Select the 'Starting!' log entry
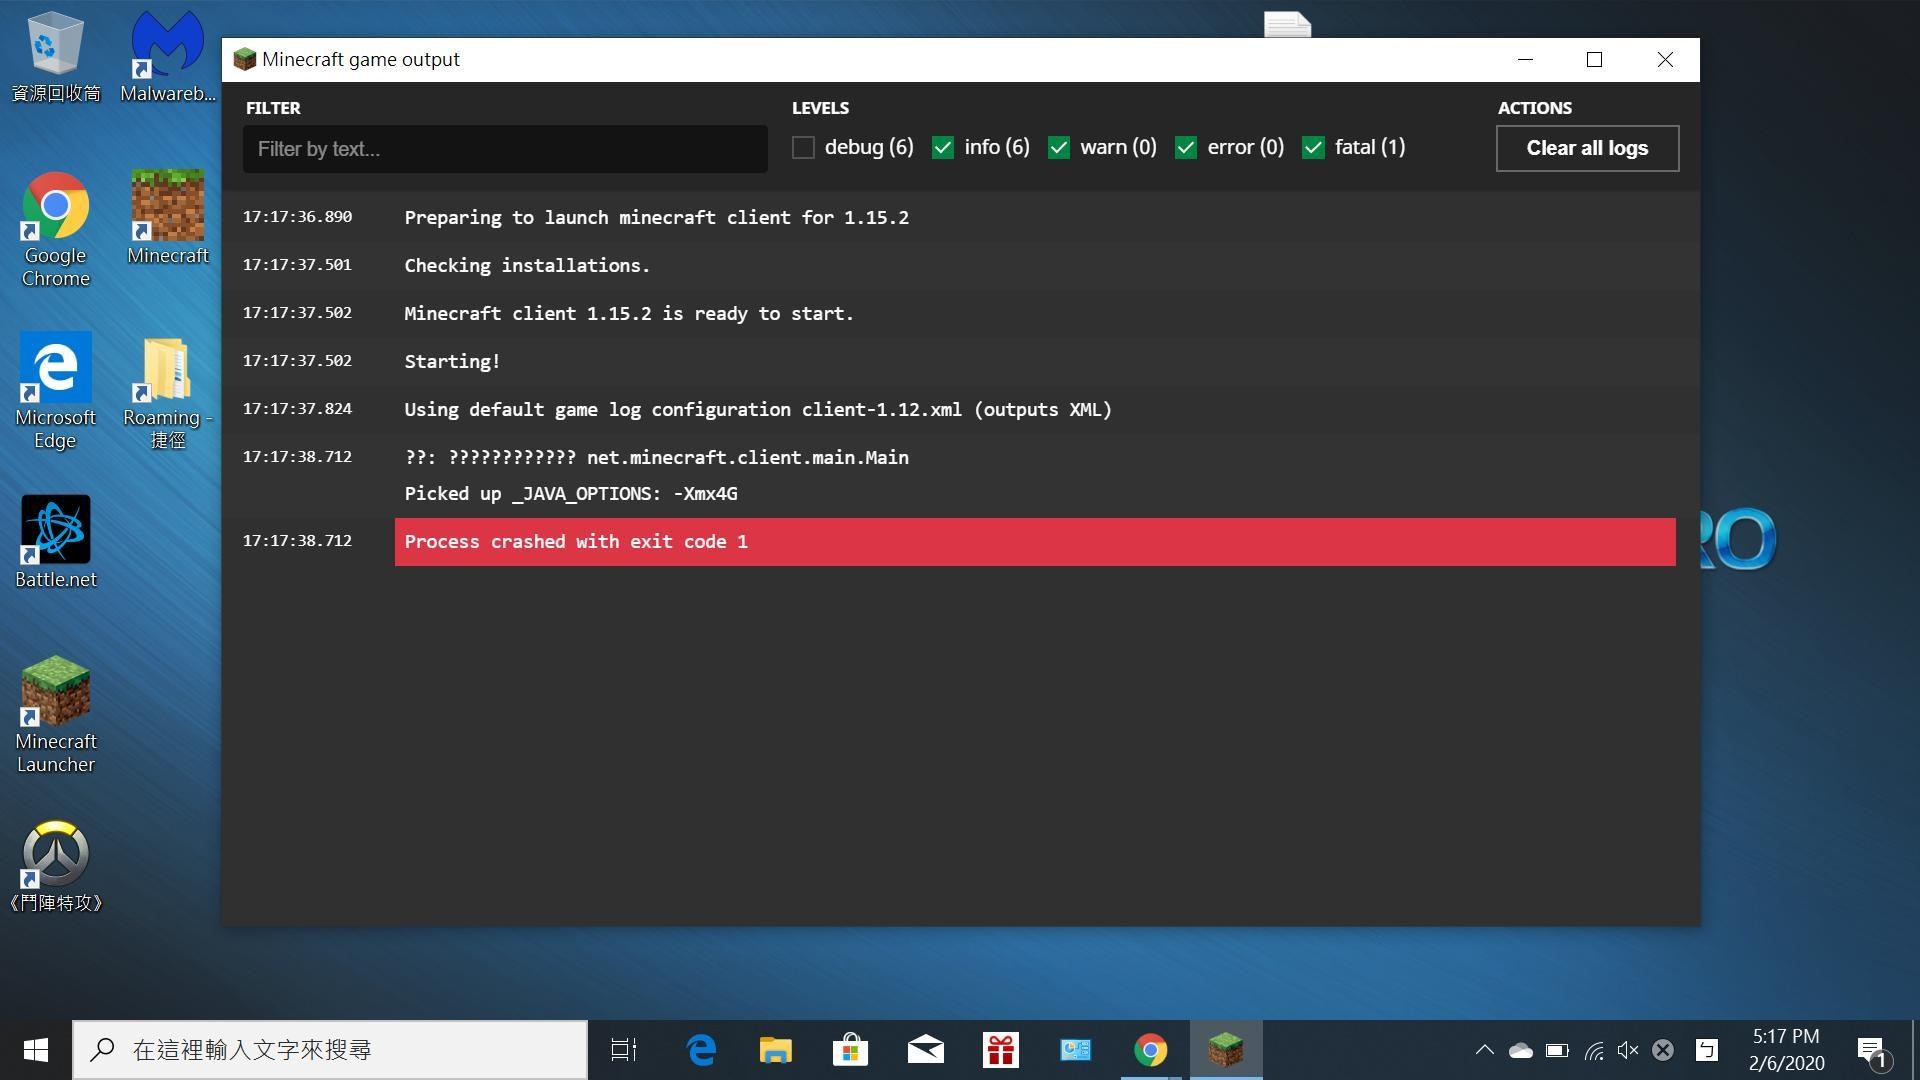1920x1080 pixels. tap(452, 362)
